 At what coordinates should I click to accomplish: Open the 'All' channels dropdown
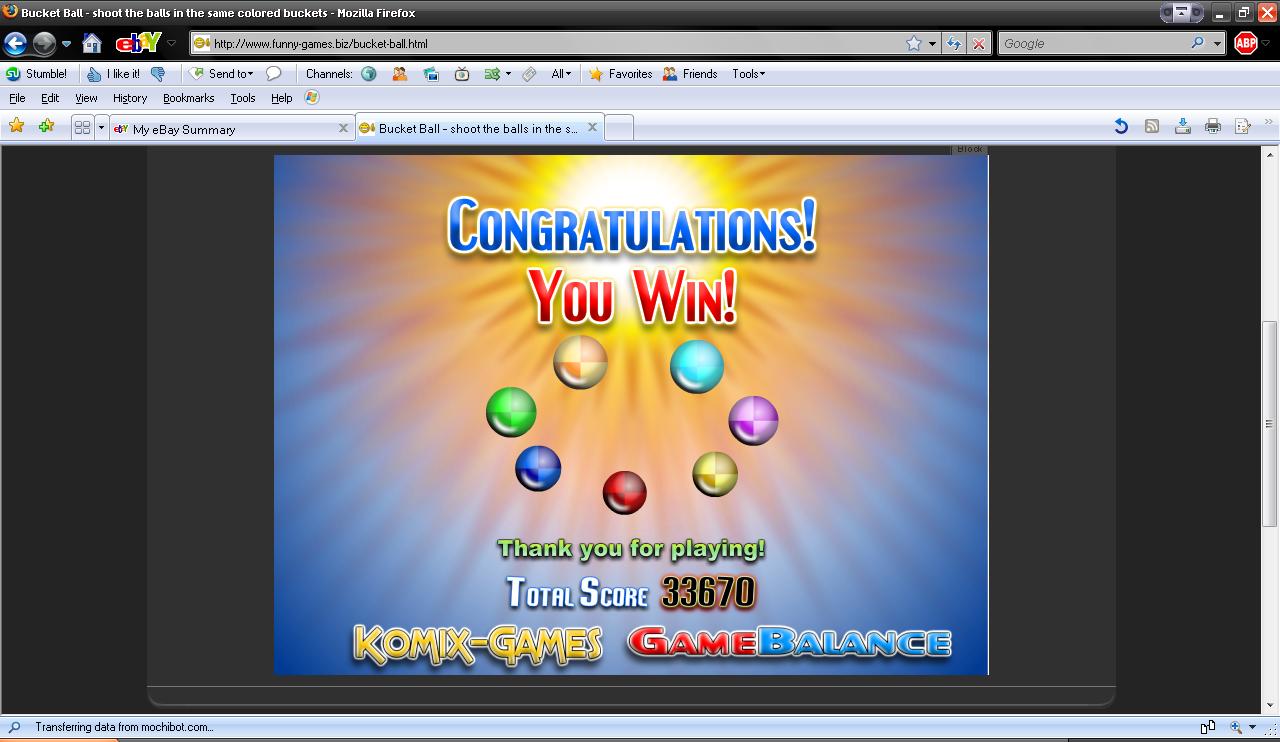(561, 74)
